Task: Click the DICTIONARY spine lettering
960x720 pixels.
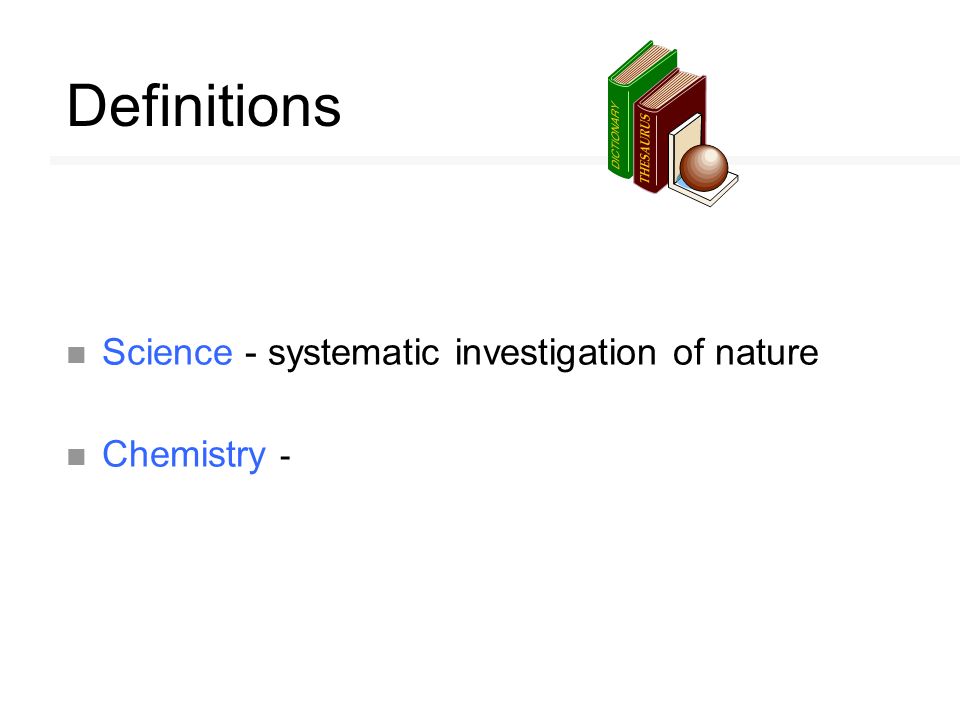Action: [615, 135]
